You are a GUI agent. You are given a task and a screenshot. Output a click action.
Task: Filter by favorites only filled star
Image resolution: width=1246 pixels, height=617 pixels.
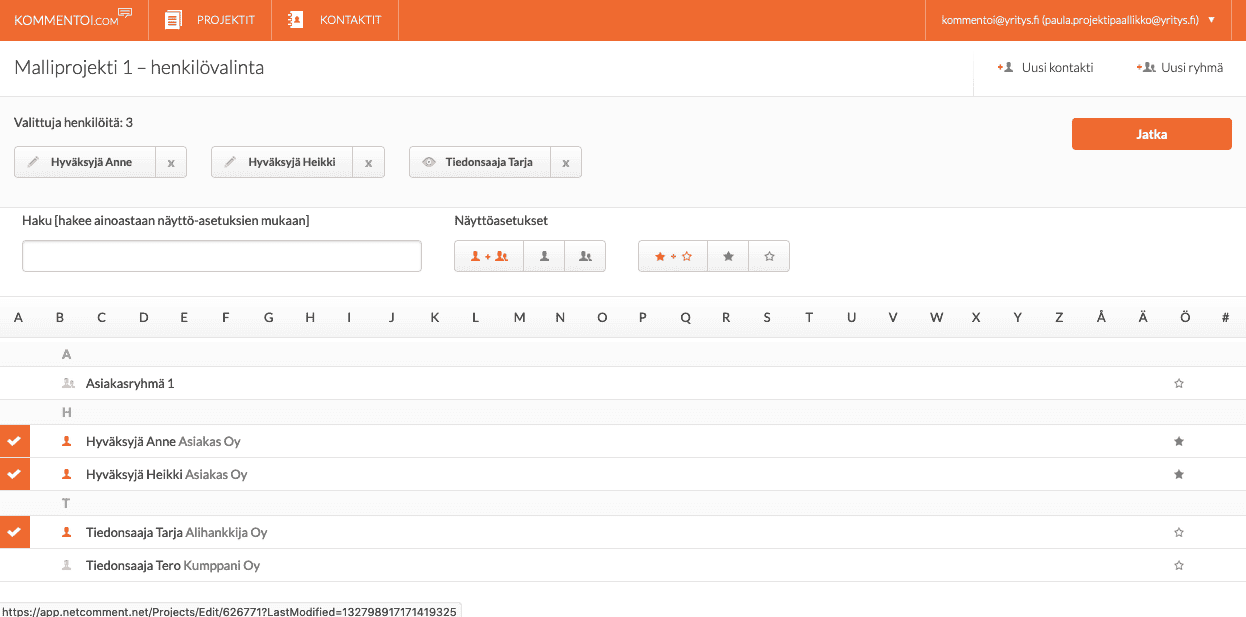pyautogui.click(x=728, y=256)
